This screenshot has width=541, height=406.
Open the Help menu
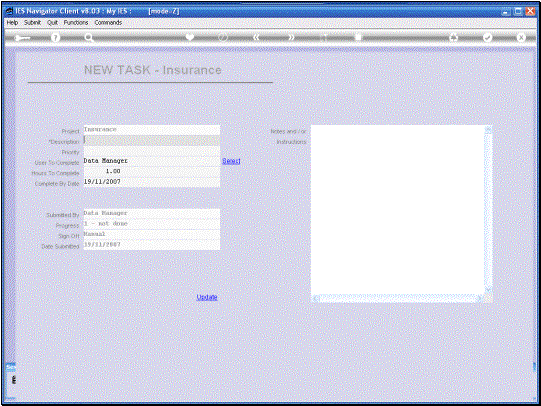click(x=12, y=22)
